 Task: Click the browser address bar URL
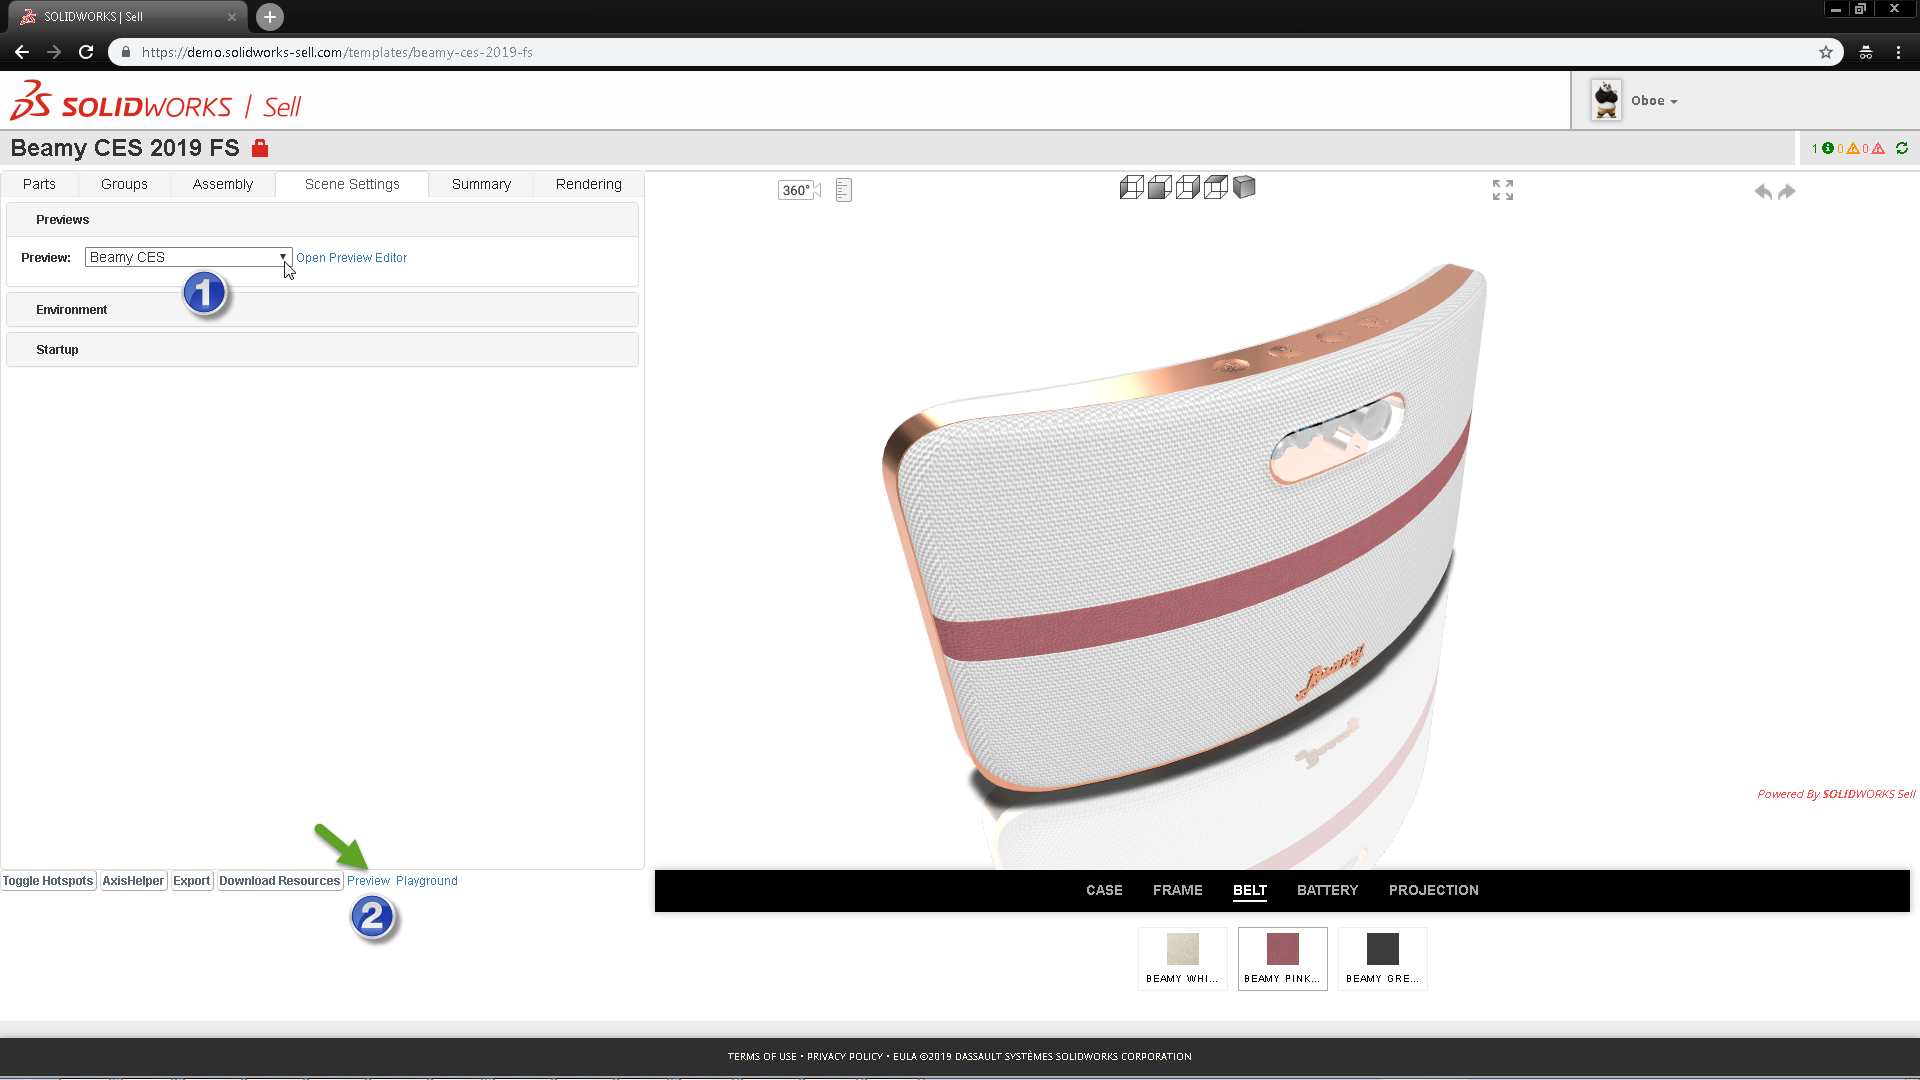tap(337, 52)
